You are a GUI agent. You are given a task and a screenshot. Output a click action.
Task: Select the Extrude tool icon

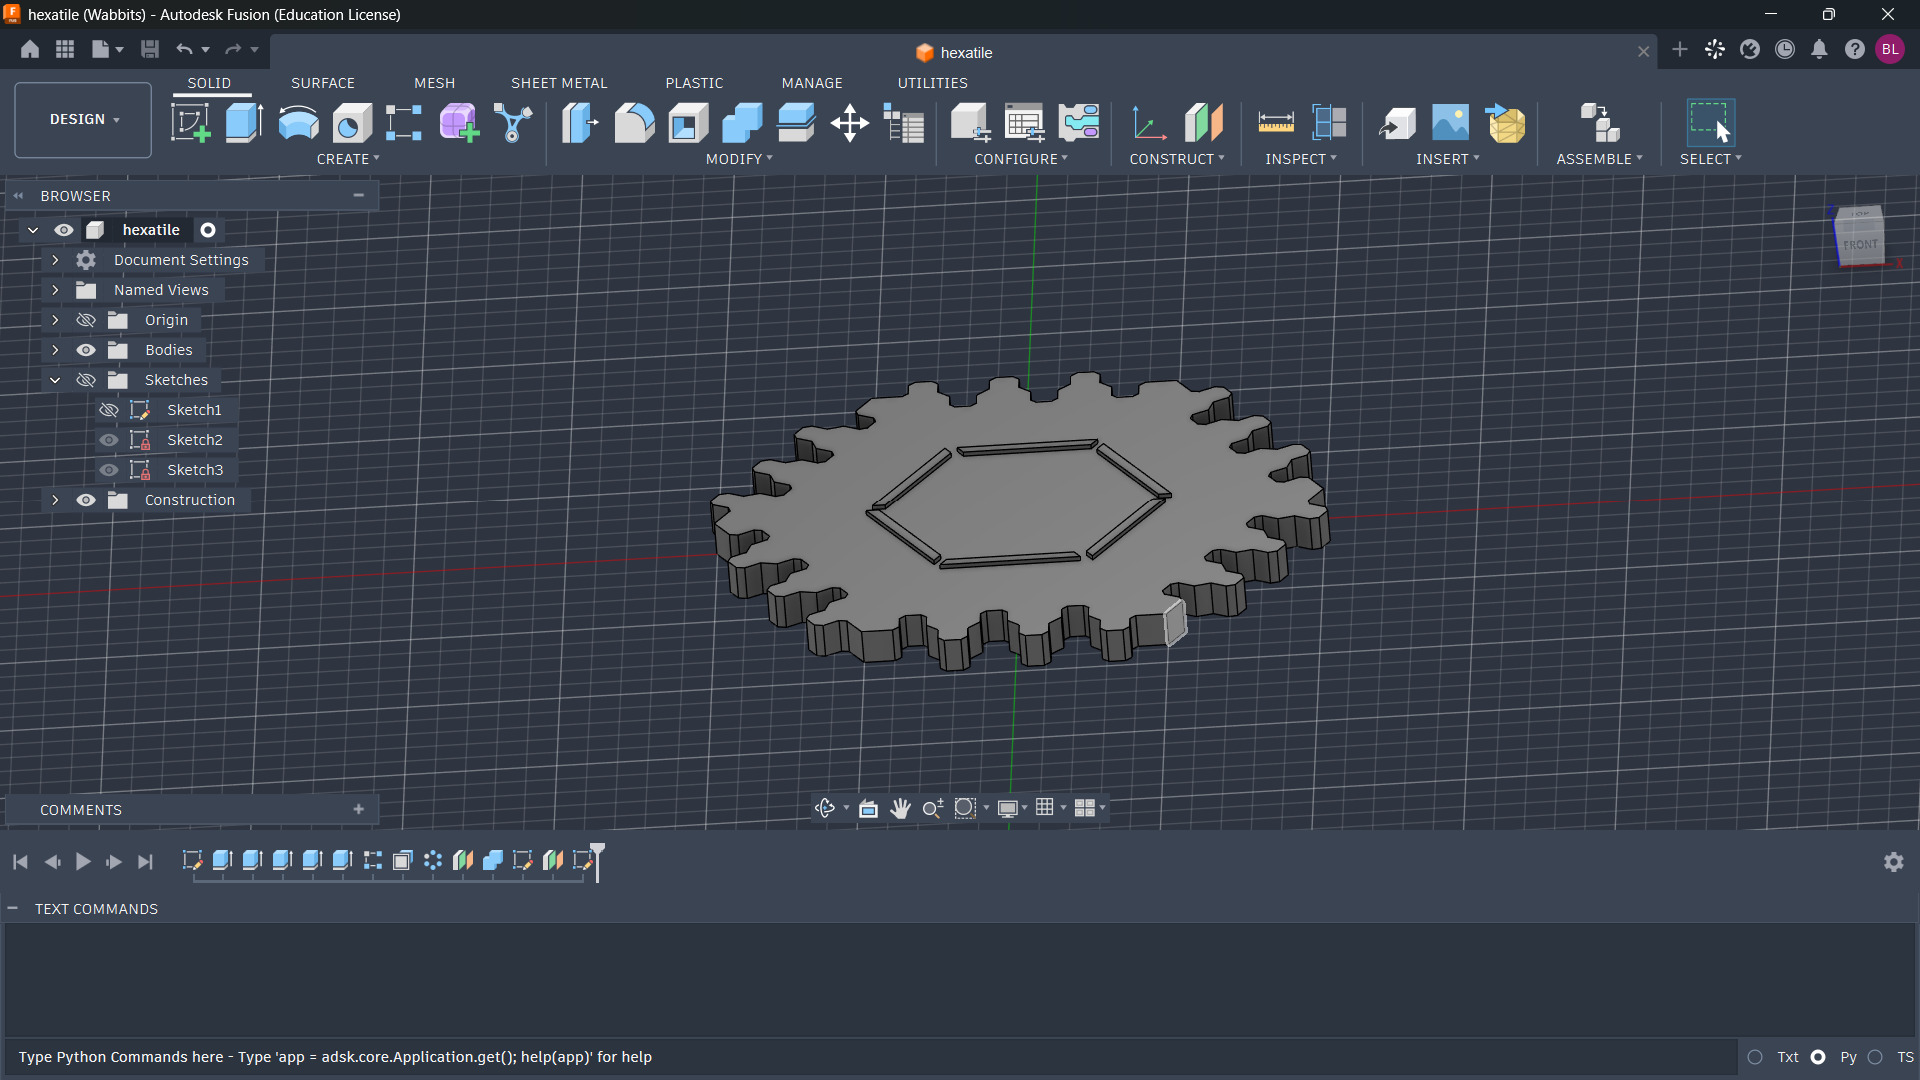coord(244,123)
